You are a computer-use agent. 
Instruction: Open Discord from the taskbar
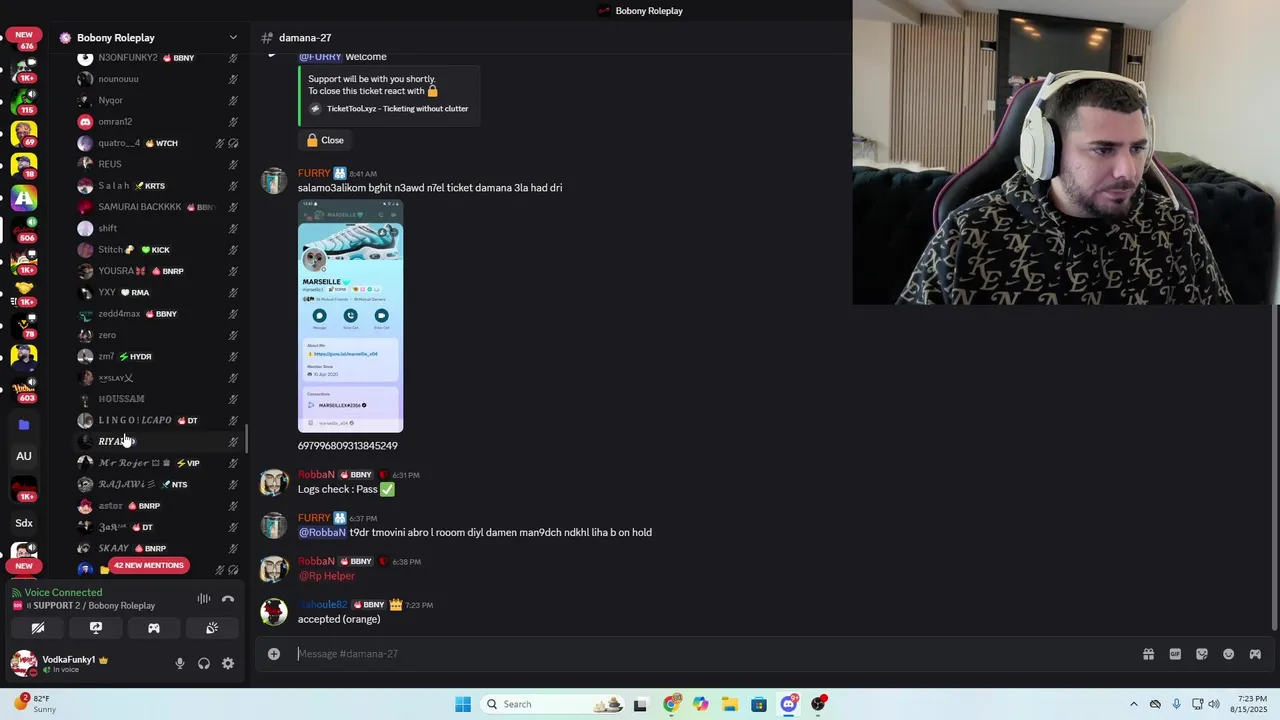coord(789,704)
